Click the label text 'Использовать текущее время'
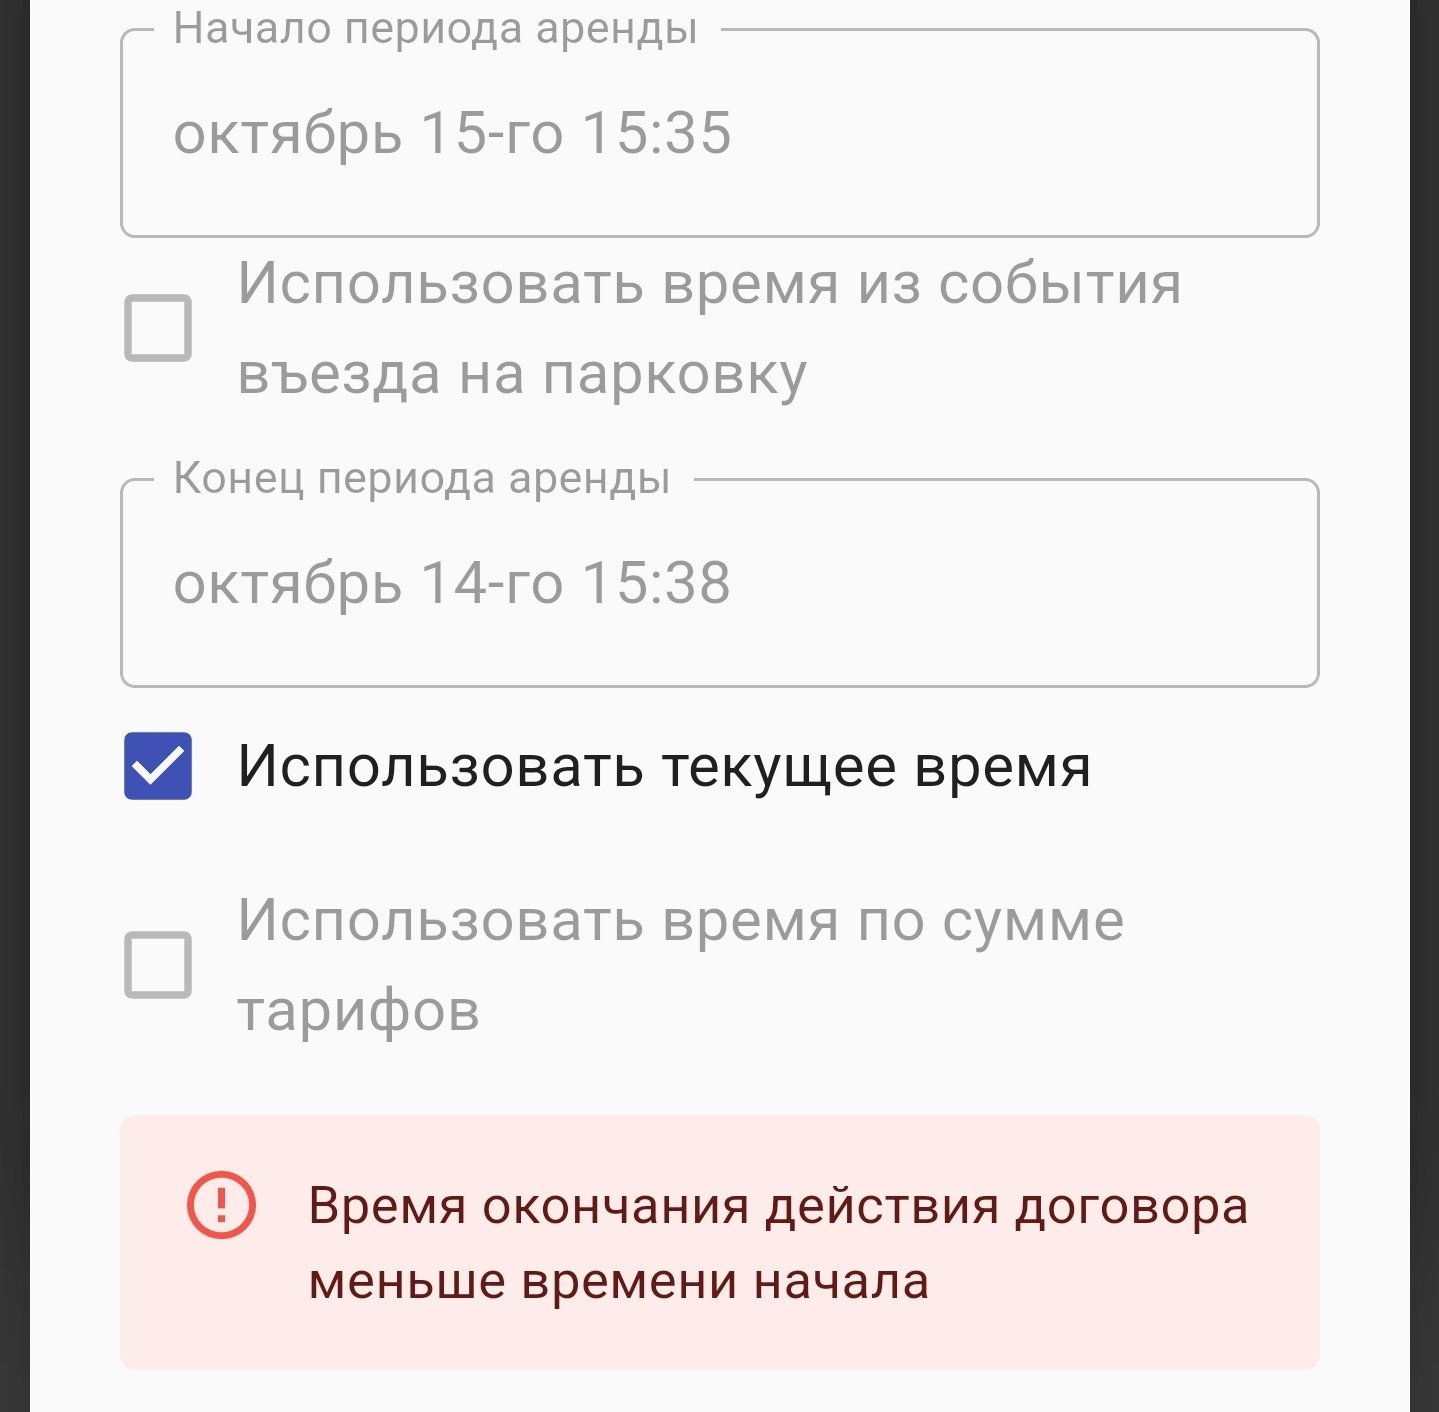 [x=663, y=767]
